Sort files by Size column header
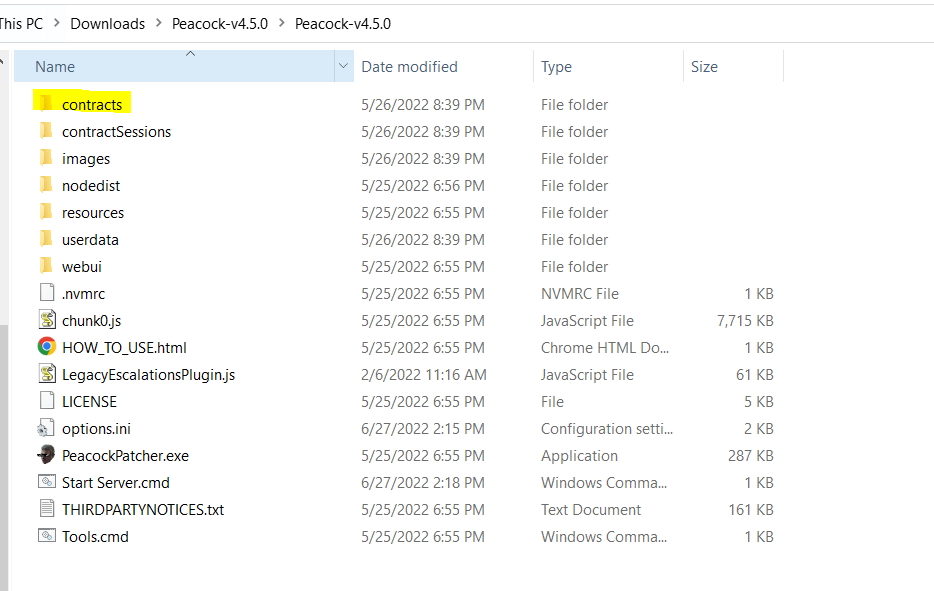The width and height of the screenshot is (934, 591). tap(704, 67)
